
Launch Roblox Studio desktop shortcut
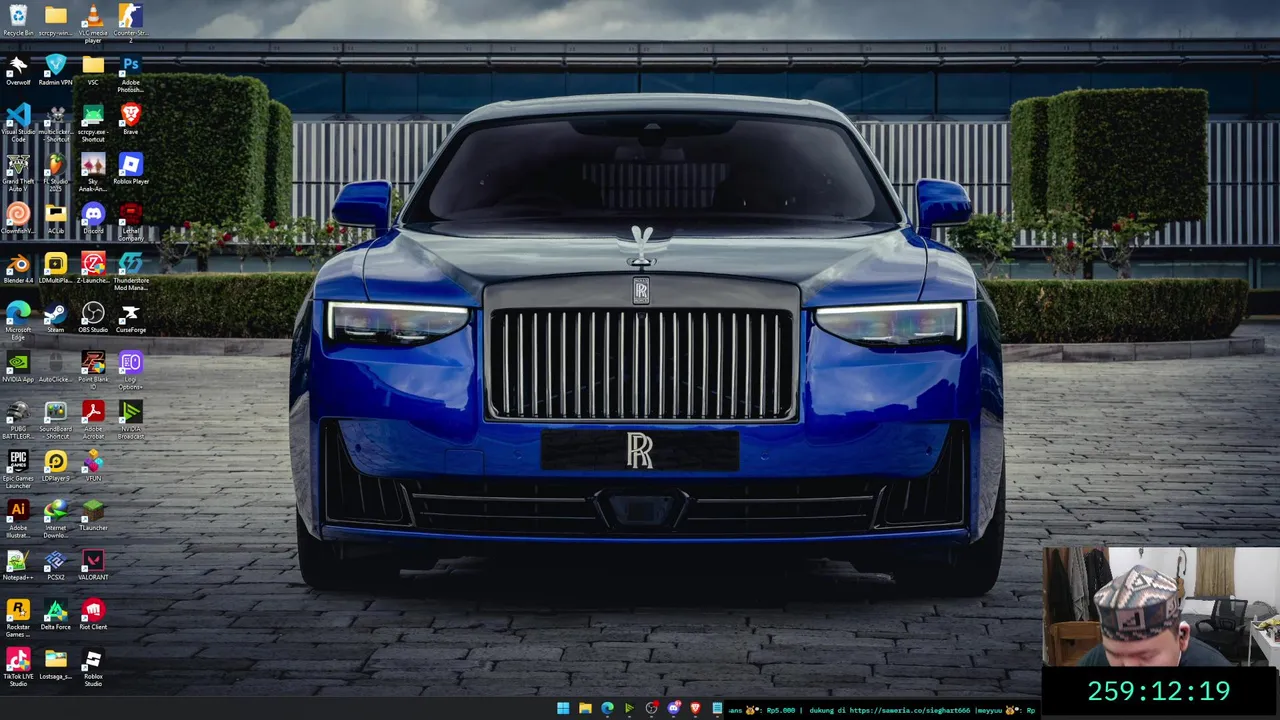[x=93, y=666]
